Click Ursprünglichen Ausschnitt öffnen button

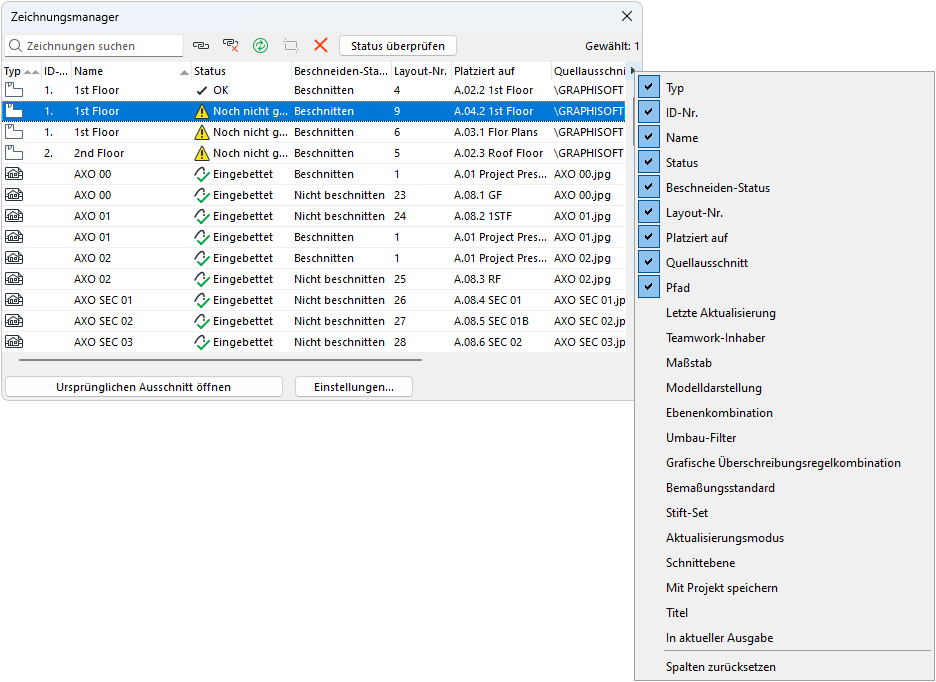(x=143, y=387)
